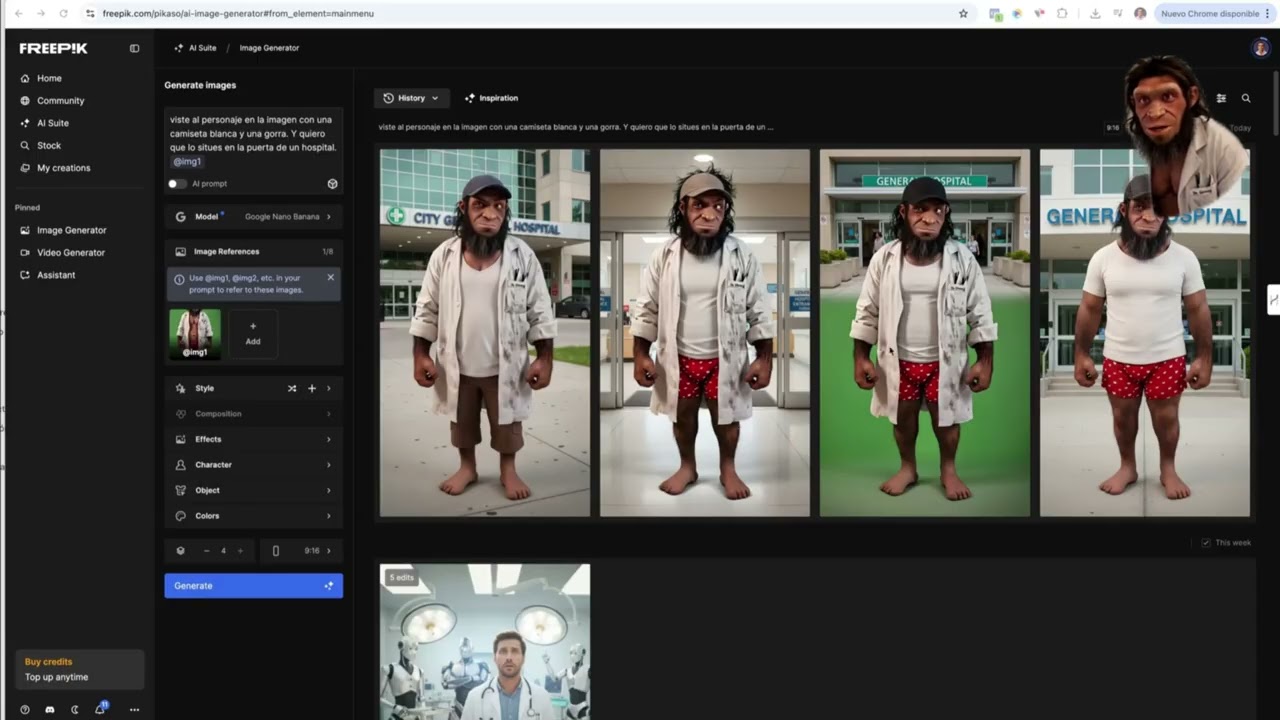This screenshot has height=720, width=1280.
Task: Expand the Colors section
Action: point(253,516)
